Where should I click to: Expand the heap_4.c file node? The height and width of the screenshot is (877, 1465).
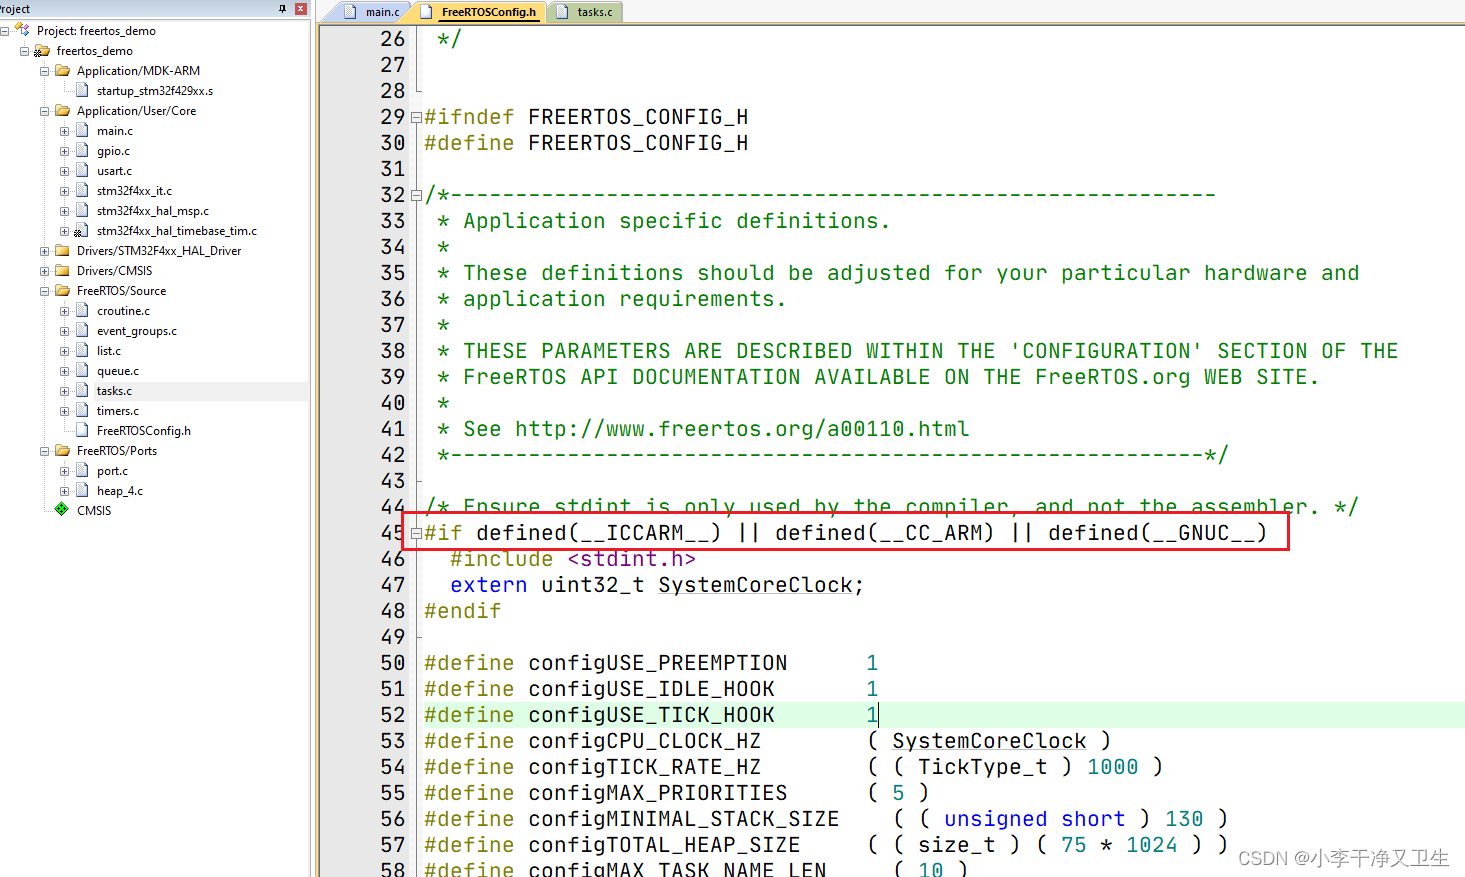tap(64, 491)
